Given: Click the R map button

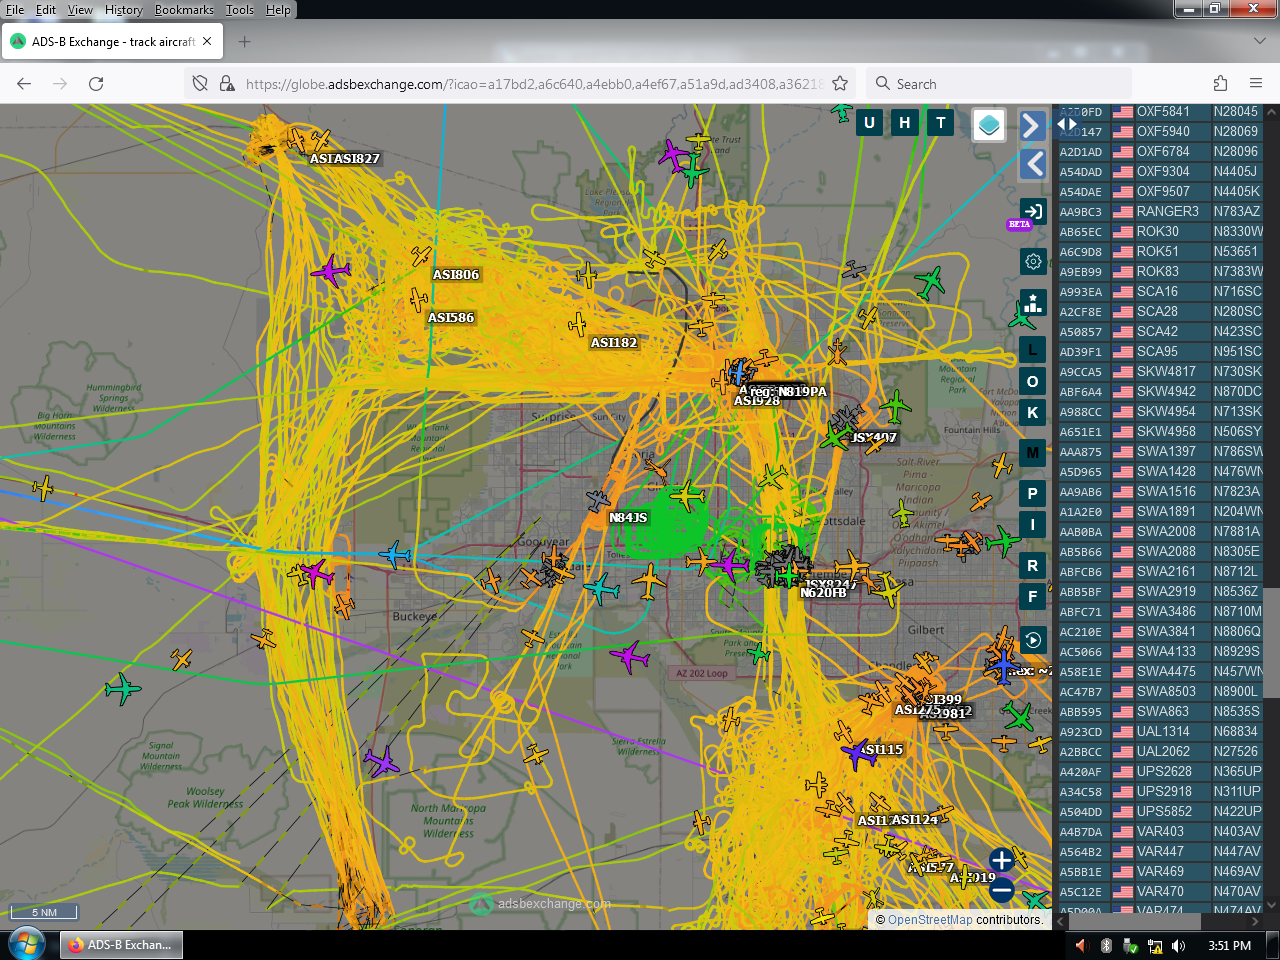Looking at the screenshot, I should pos(1033,566).
